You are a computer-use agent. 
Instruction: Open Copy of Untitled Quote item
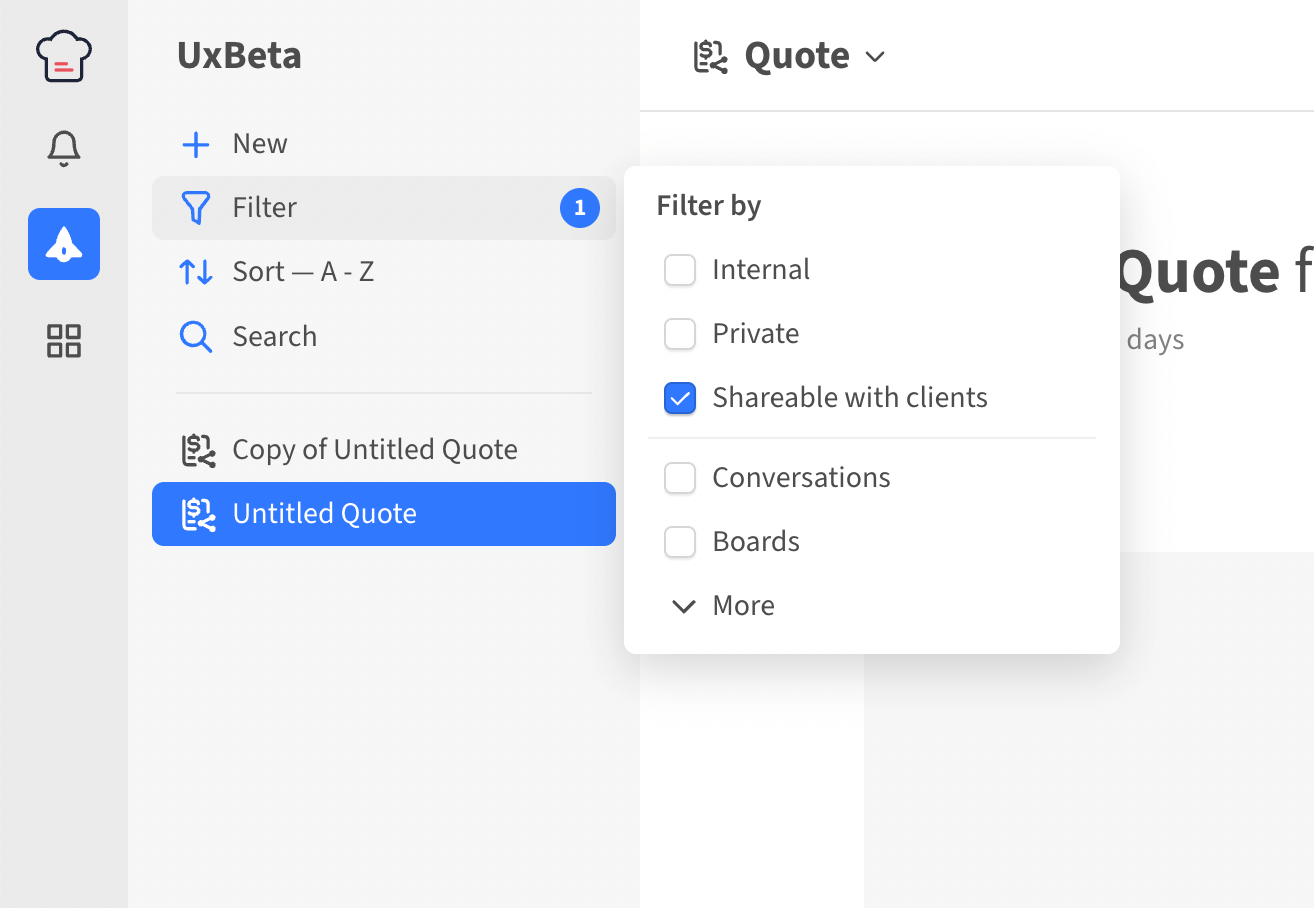[x=375, y=450]
